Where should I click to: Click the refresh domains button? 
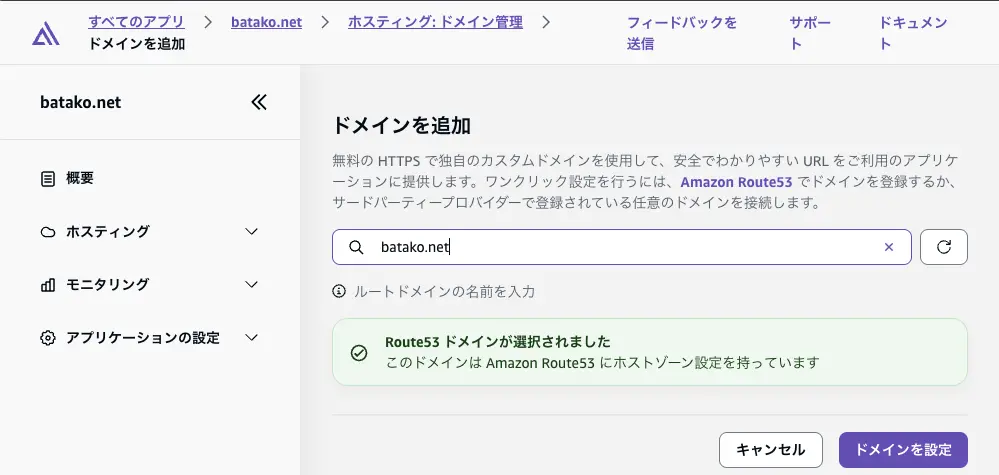(x=943, y=247)
